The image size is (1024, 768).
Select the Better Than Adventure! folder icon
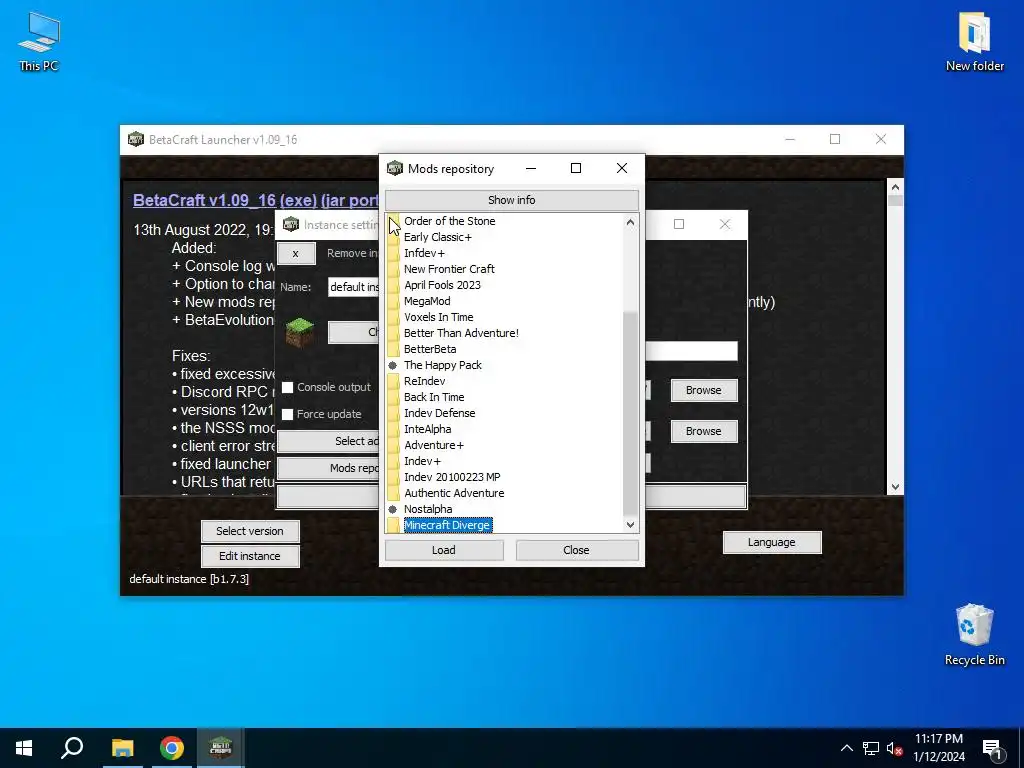(x=393, y=333)
